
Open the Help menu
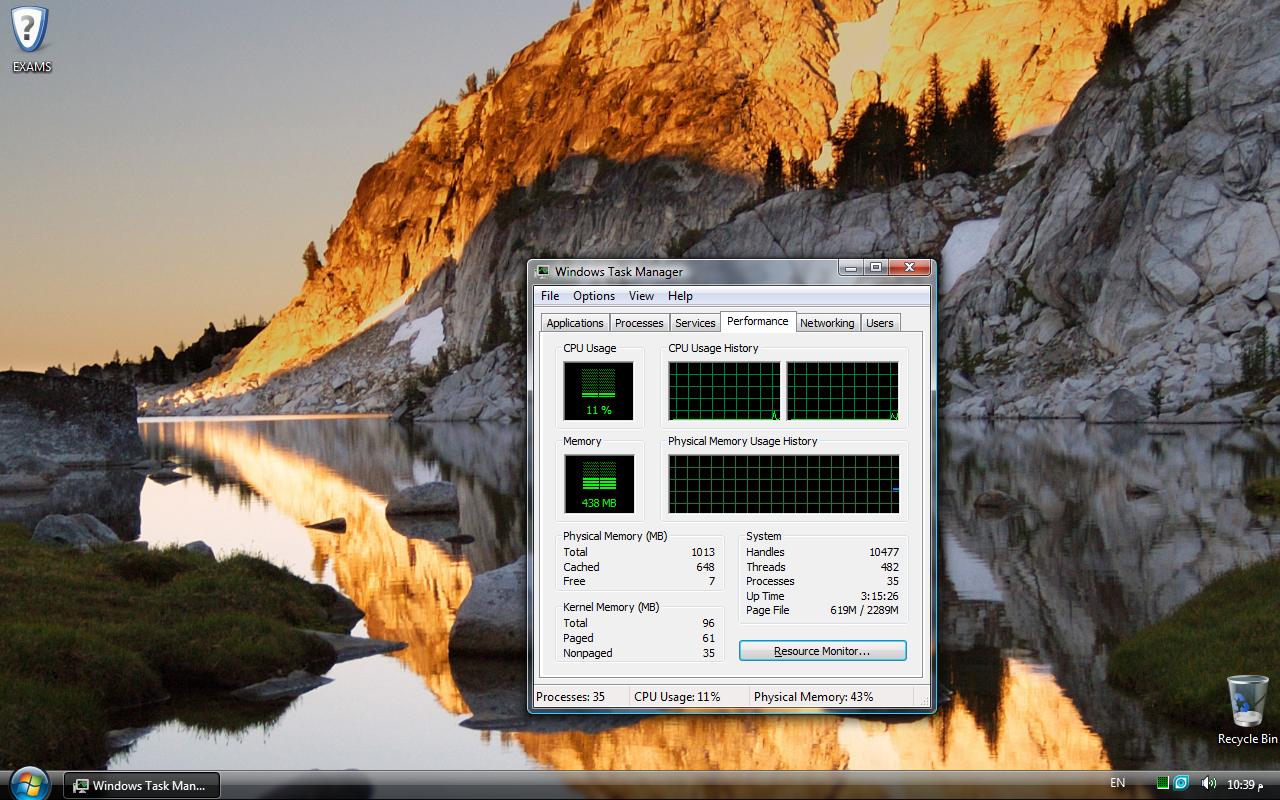[x=680, y=296]
